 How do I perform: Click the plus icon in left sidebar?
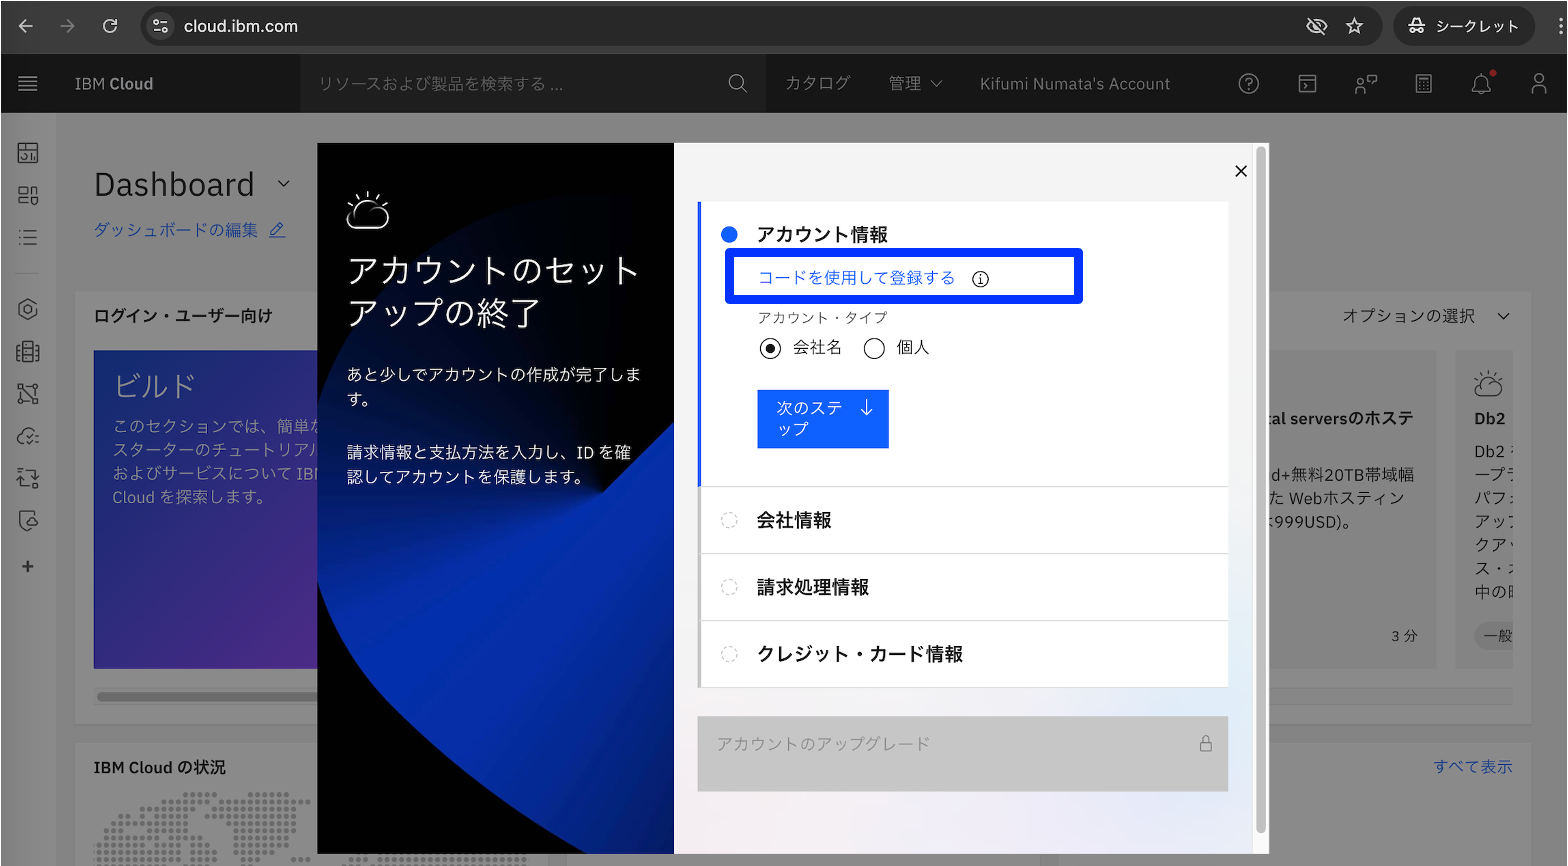pyautogui.click(x=28, y=566)
